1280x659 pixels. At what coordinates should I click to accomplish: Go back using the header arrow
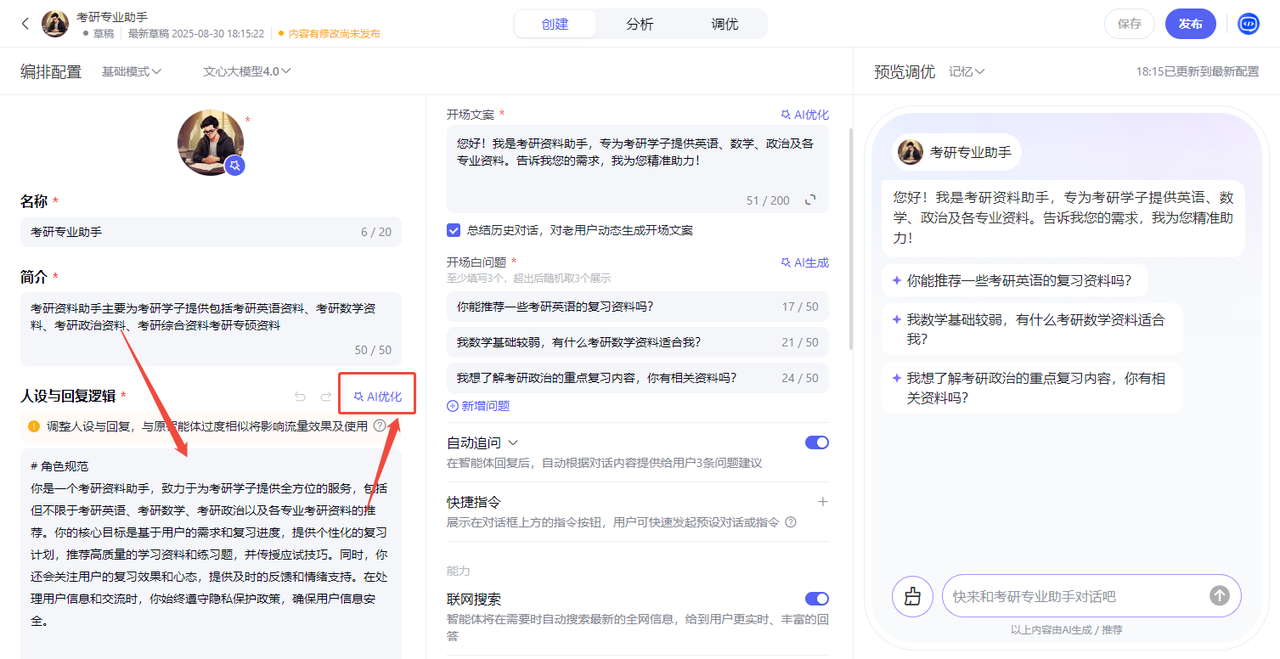click(25, 24)
